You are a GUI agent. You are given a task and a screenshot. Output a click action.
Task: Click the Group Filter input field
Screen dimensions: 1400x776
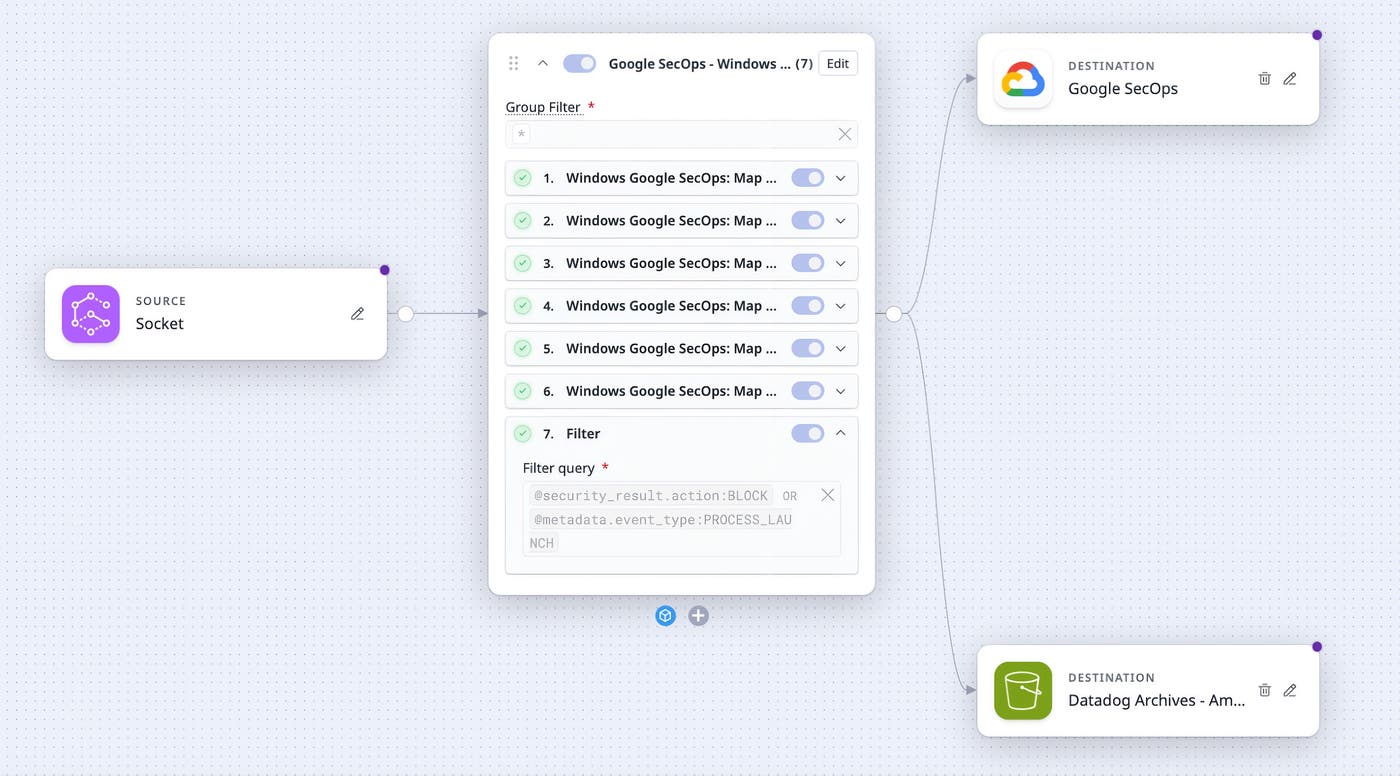(x=682, y=134)
